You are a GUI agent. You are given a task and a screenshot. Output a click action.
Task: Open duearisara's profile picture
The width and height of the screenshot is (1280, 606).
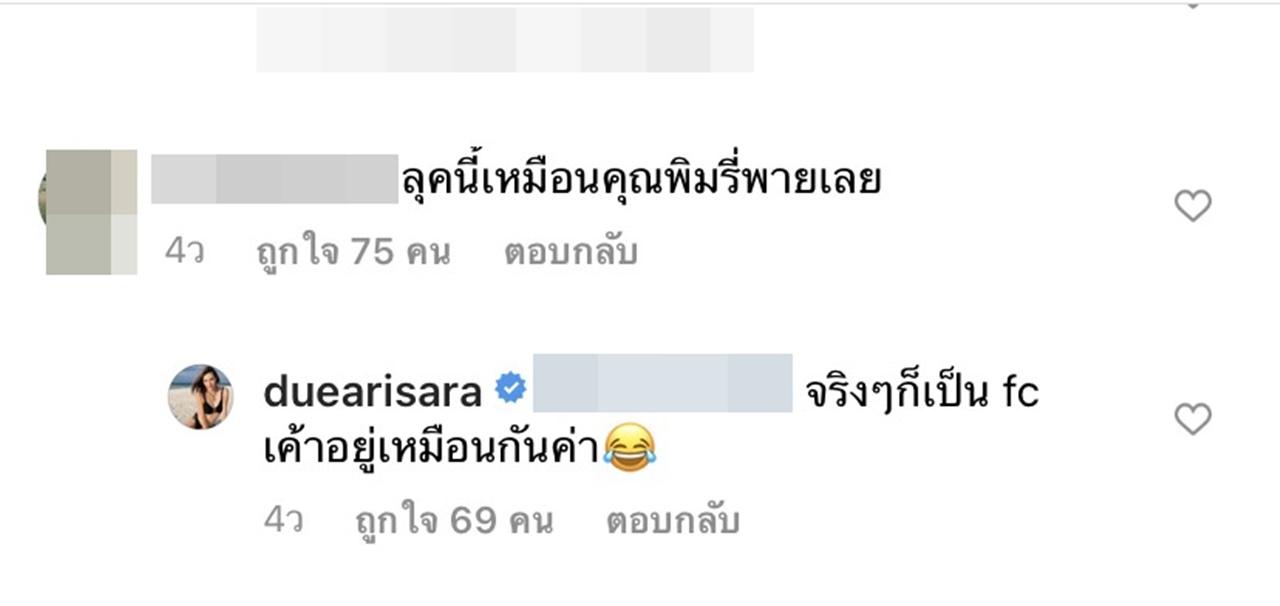200,397
